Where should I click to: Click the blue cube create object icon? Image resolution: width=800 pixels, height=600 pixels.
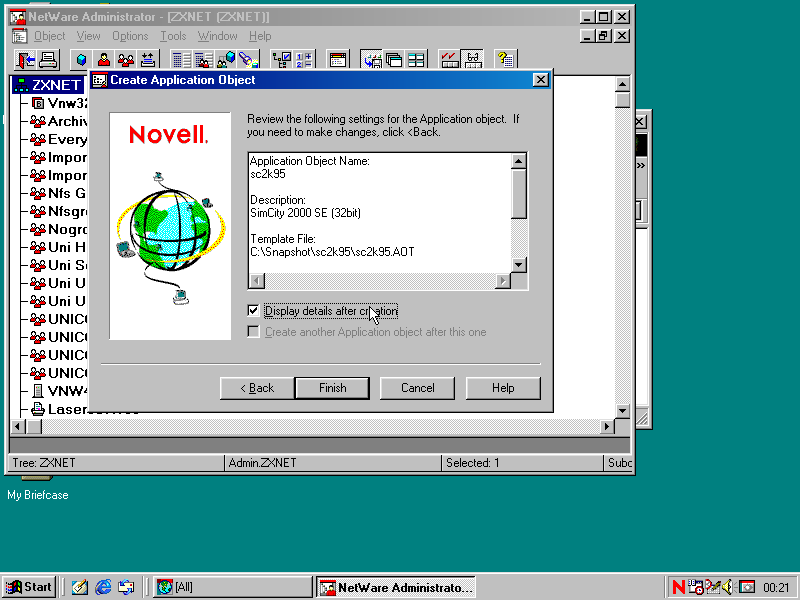(81, 60)
